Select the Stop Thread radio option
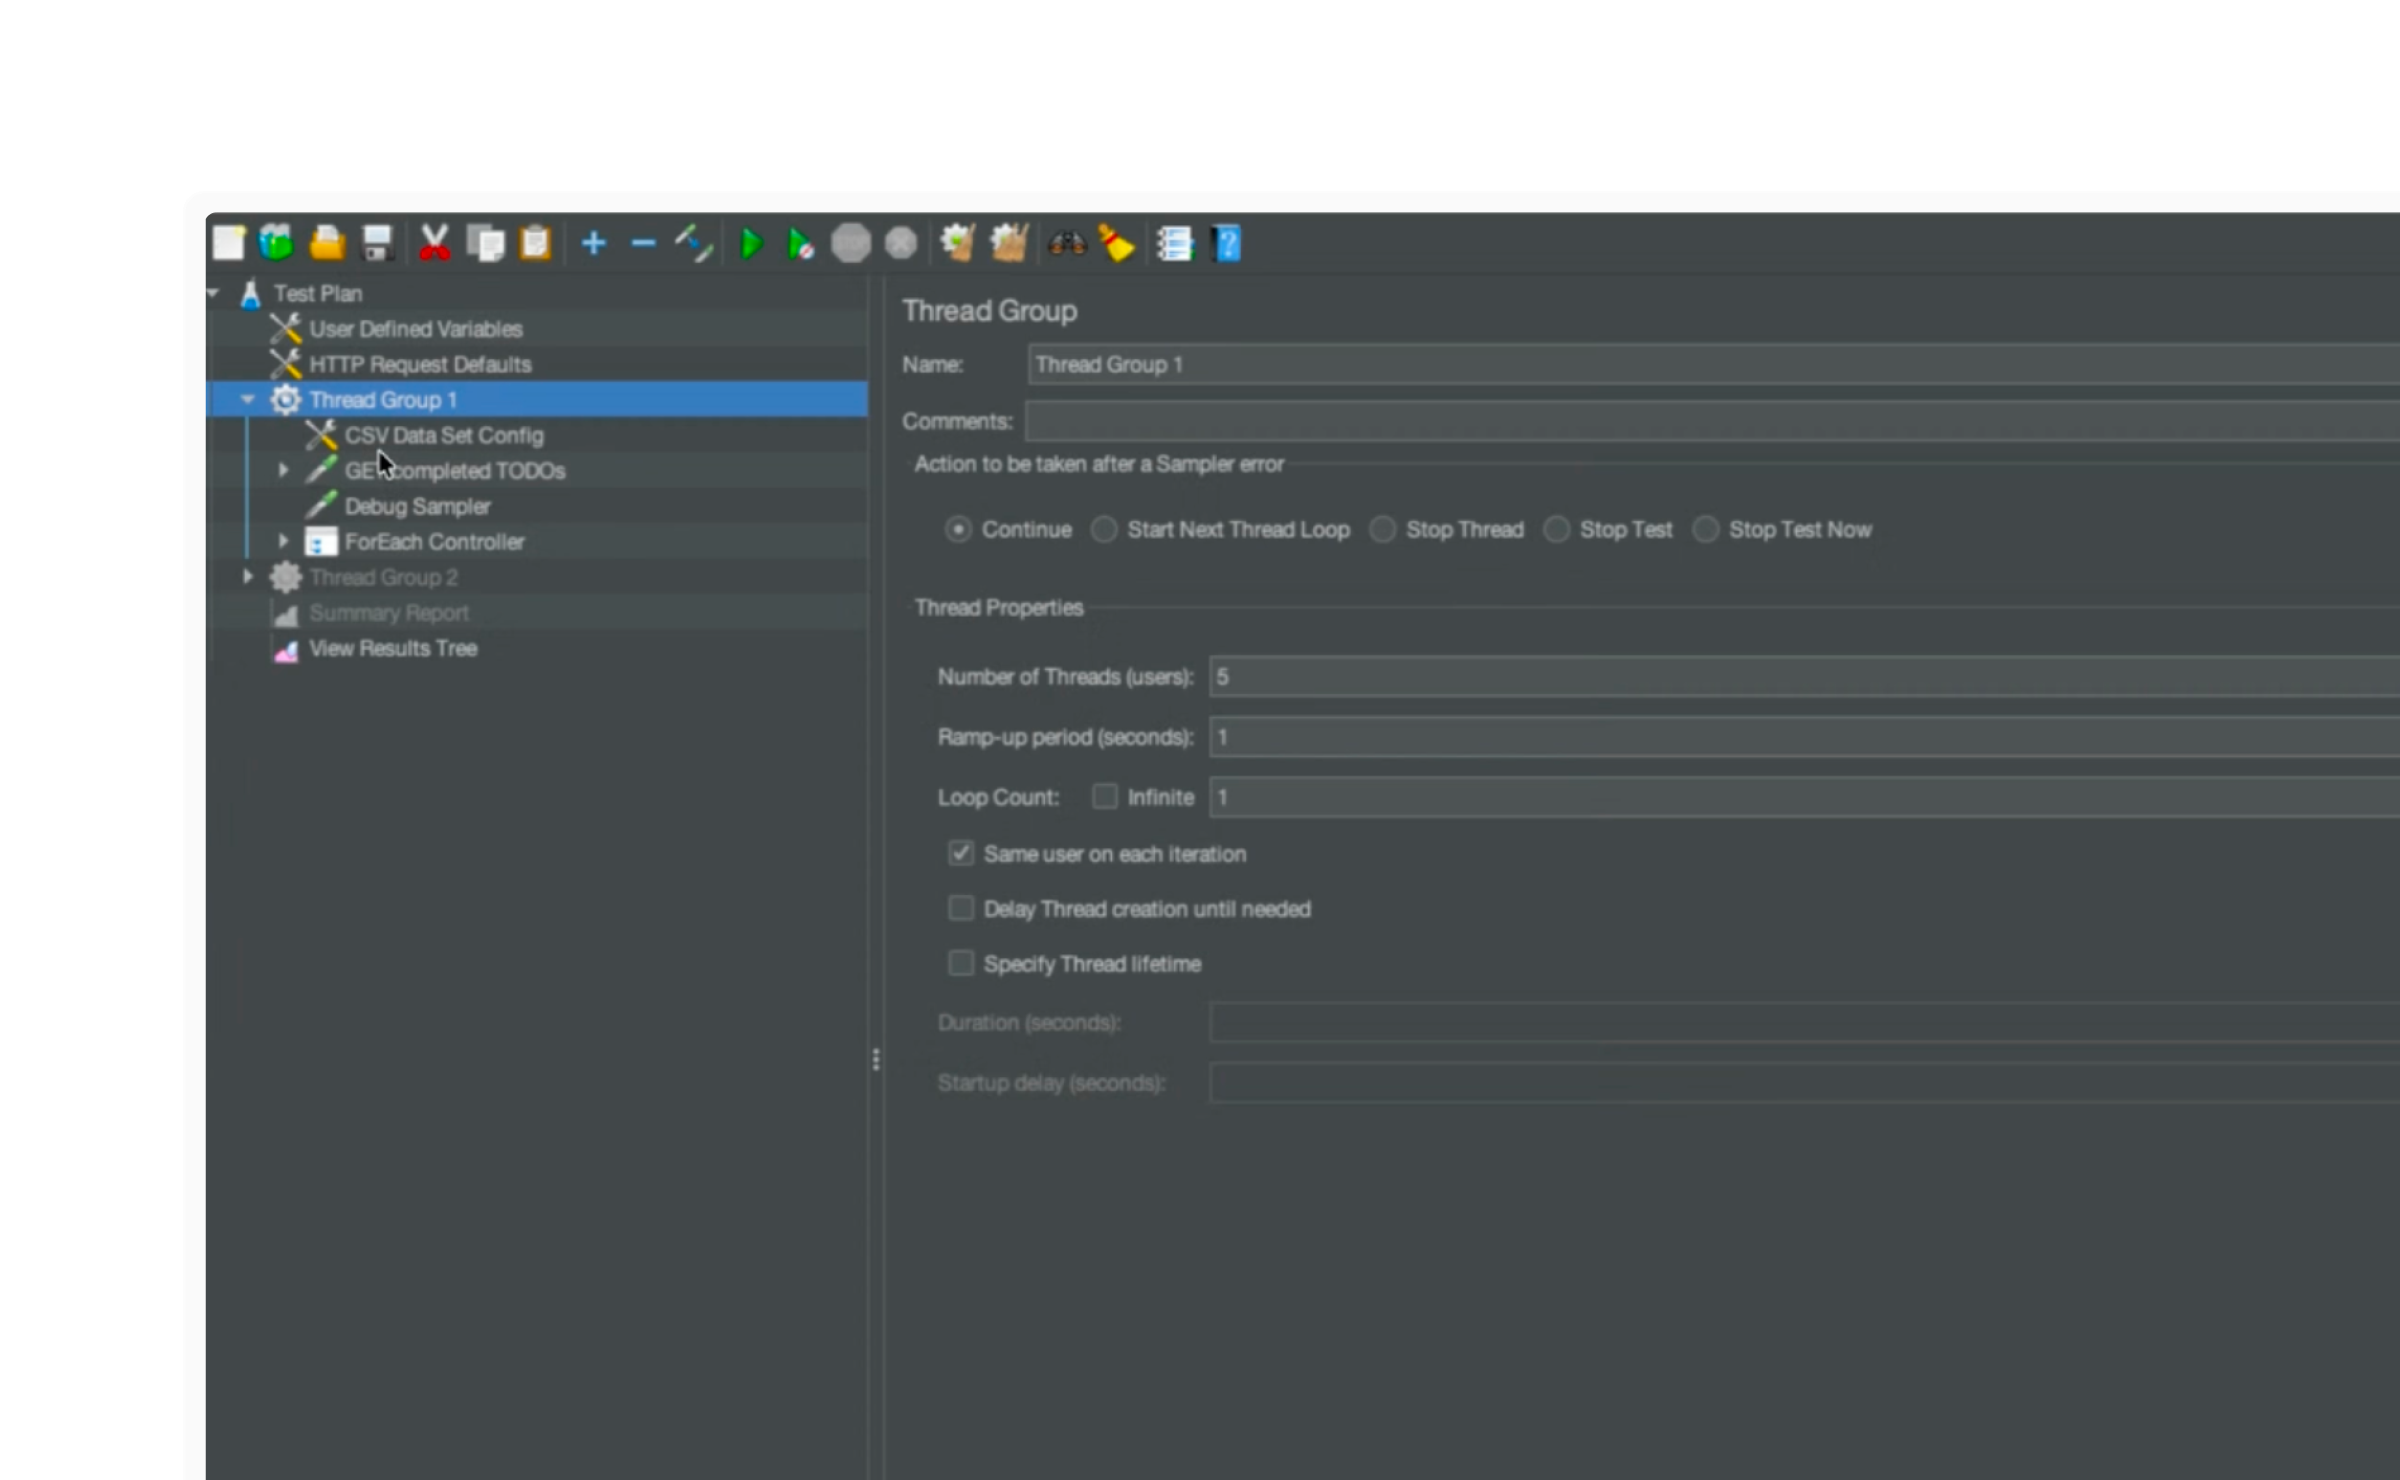This screenshot has height=1480, width=2400. pos(1383,529)
